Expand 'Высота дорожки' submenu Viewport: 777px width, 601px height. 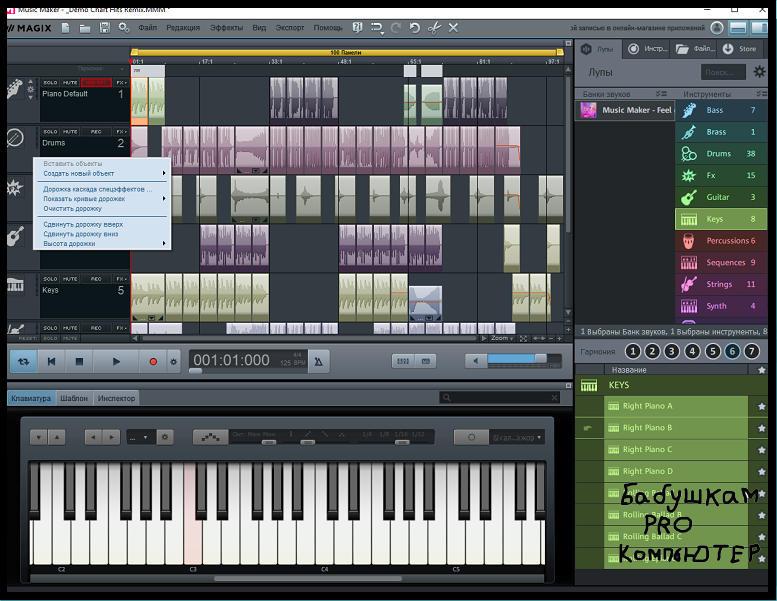[x=102, y=243]
